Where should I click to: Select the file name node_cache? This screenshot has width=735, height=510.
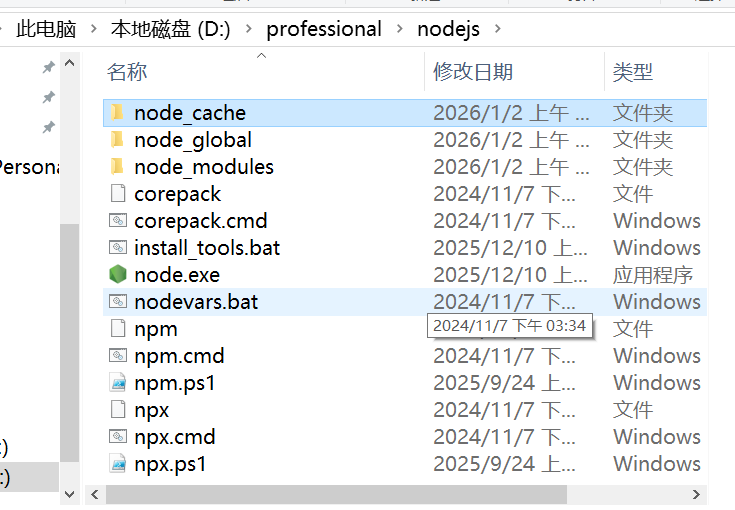tap(190, 113)
